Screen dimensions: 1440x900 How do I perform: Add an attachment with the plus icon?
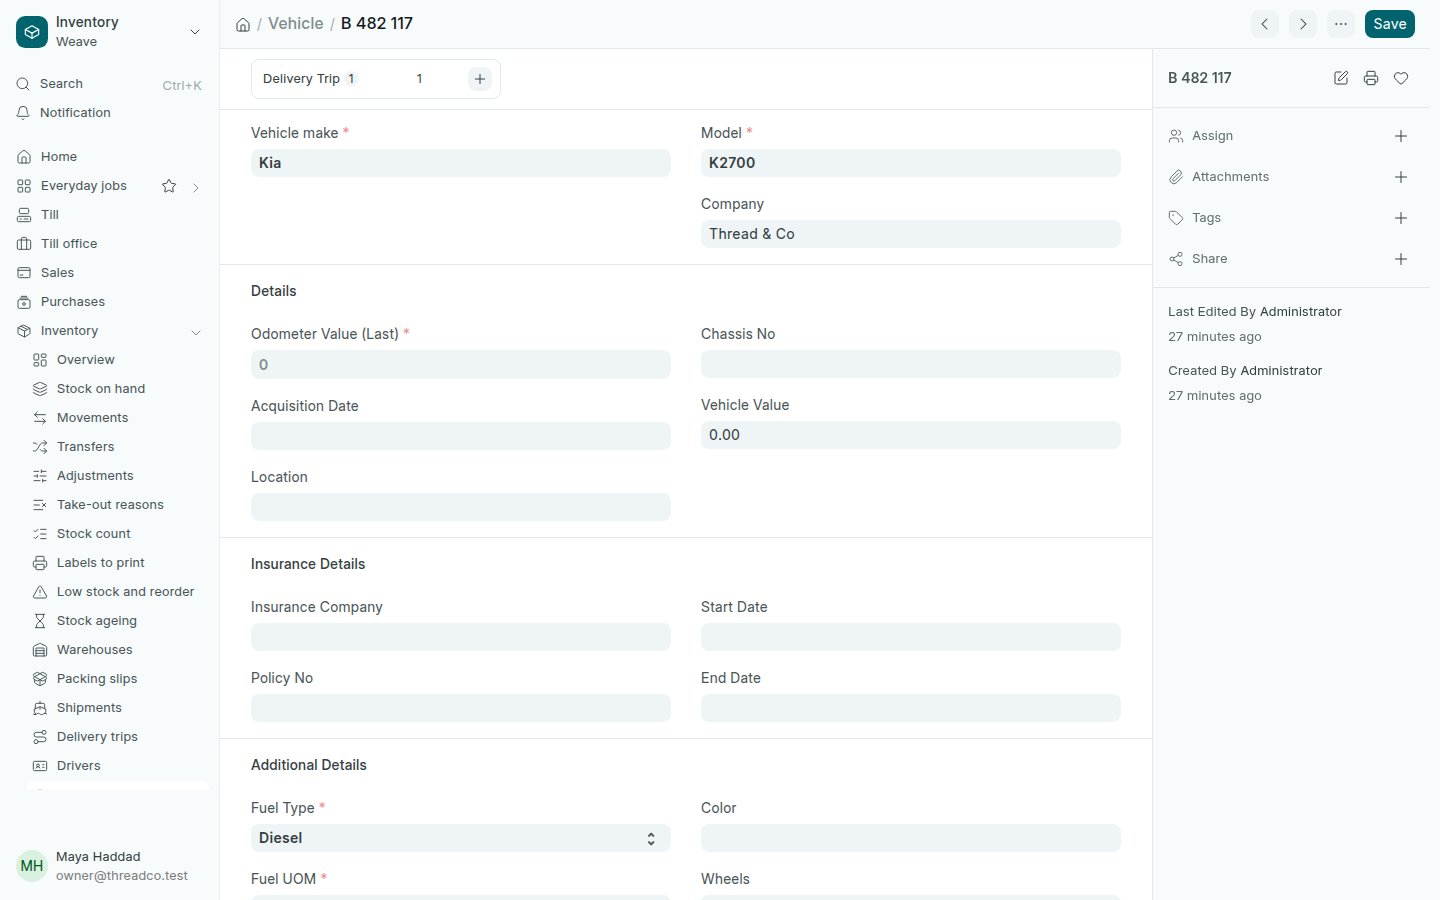coord(1401,177)
